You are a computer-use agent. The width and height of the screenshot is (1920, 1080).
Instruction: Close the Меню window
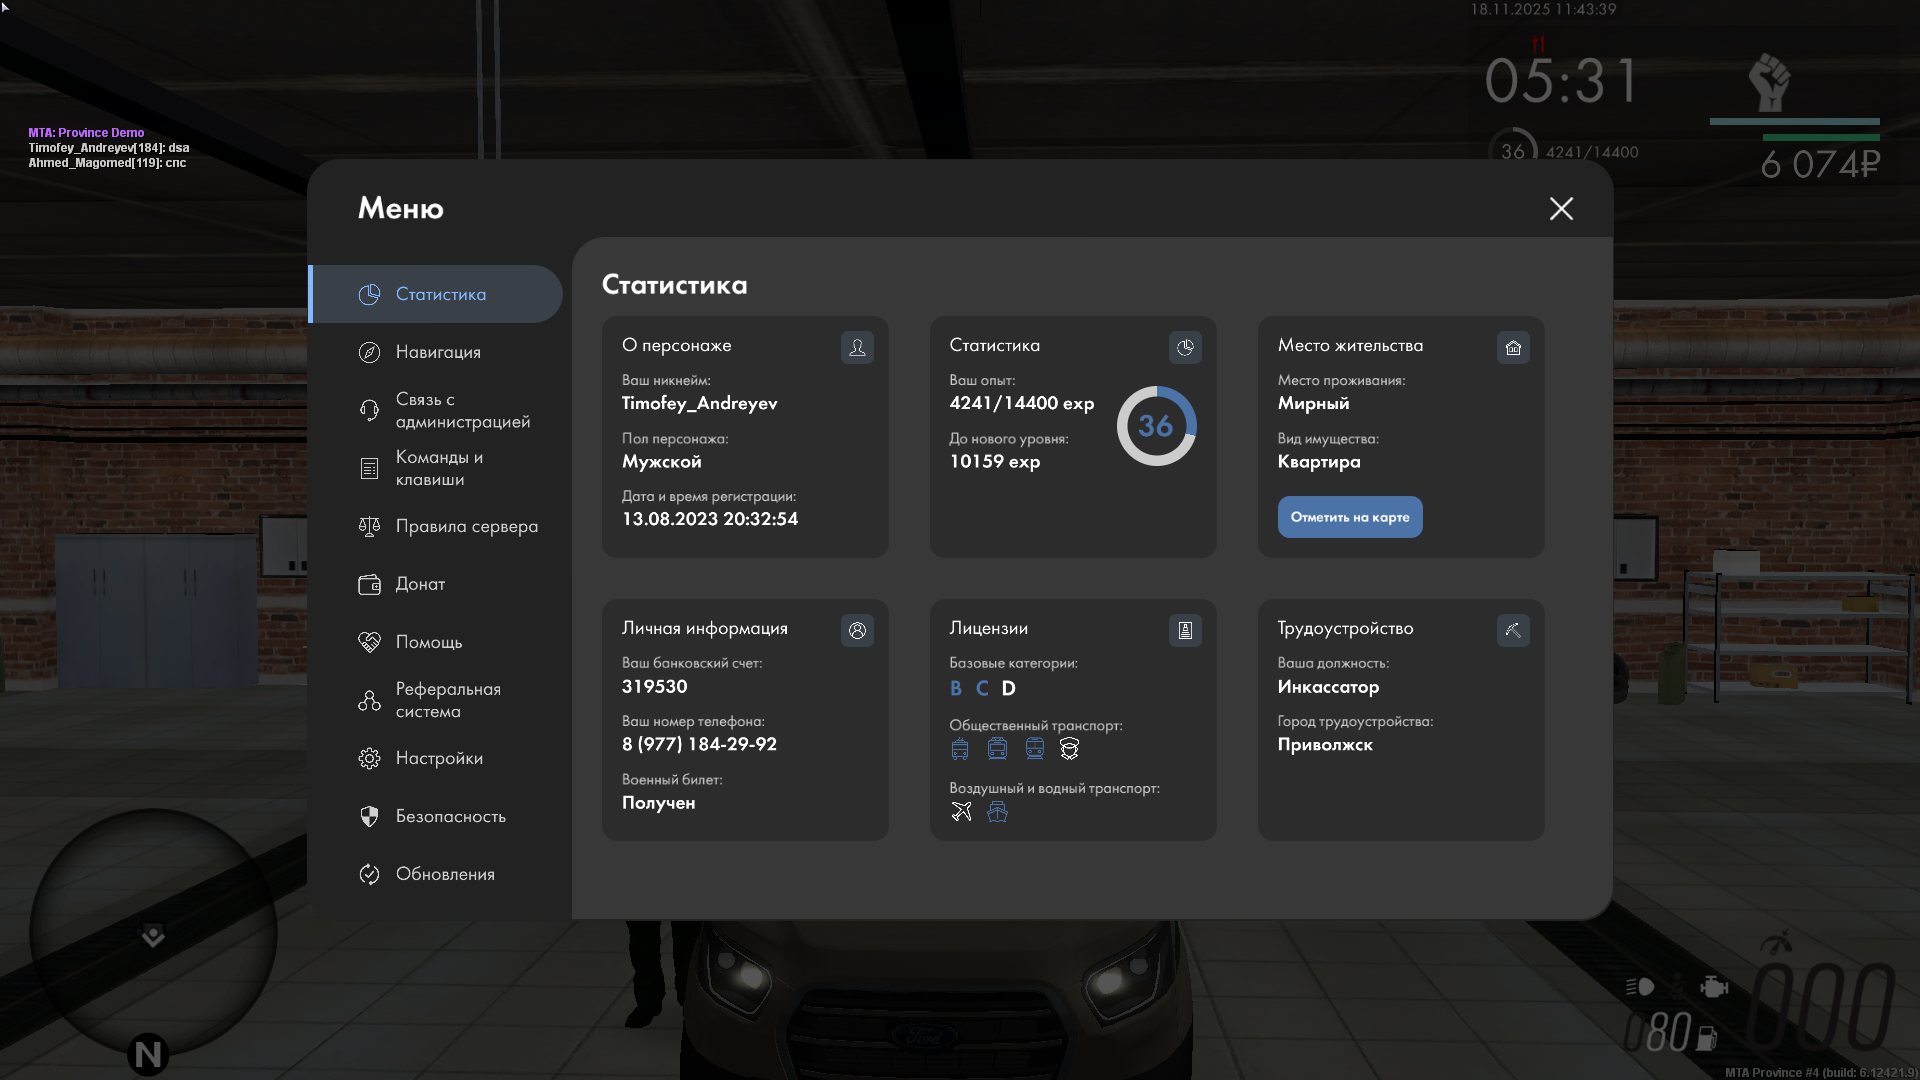[x=1561, y=208]
